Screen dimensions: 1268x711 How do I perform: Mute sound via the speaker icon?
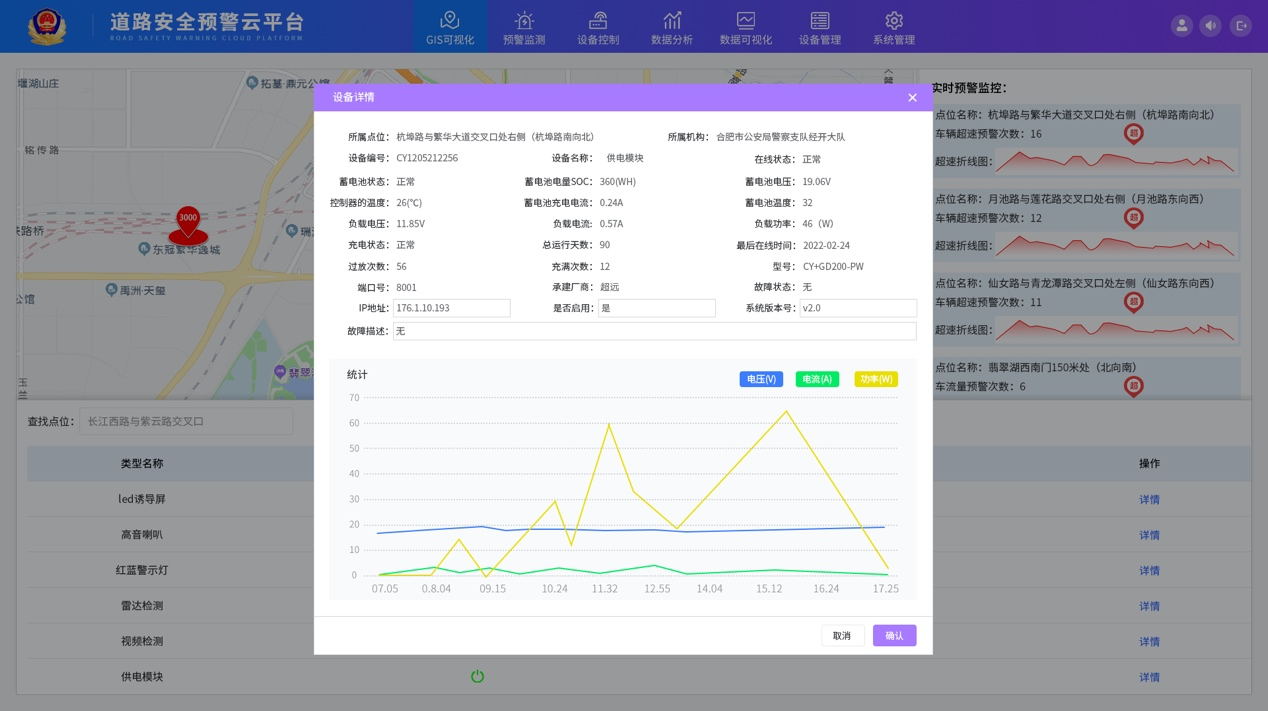[1211, 26]
